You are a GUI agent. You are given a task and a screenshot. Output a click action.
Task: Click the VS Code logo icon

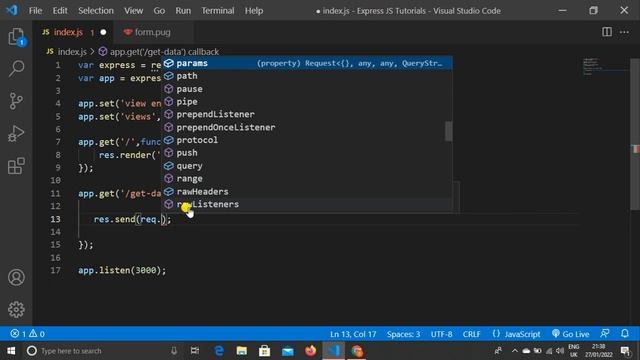11,10
